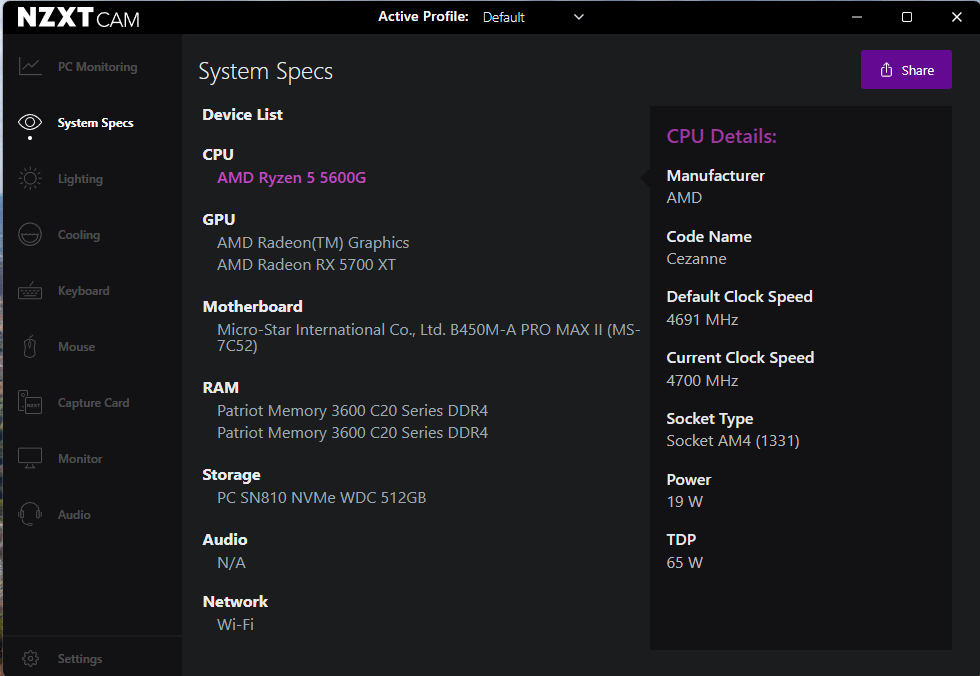The image size is (980, 676).
Task: Click the Storage category heading
Action: coord(231,475)
